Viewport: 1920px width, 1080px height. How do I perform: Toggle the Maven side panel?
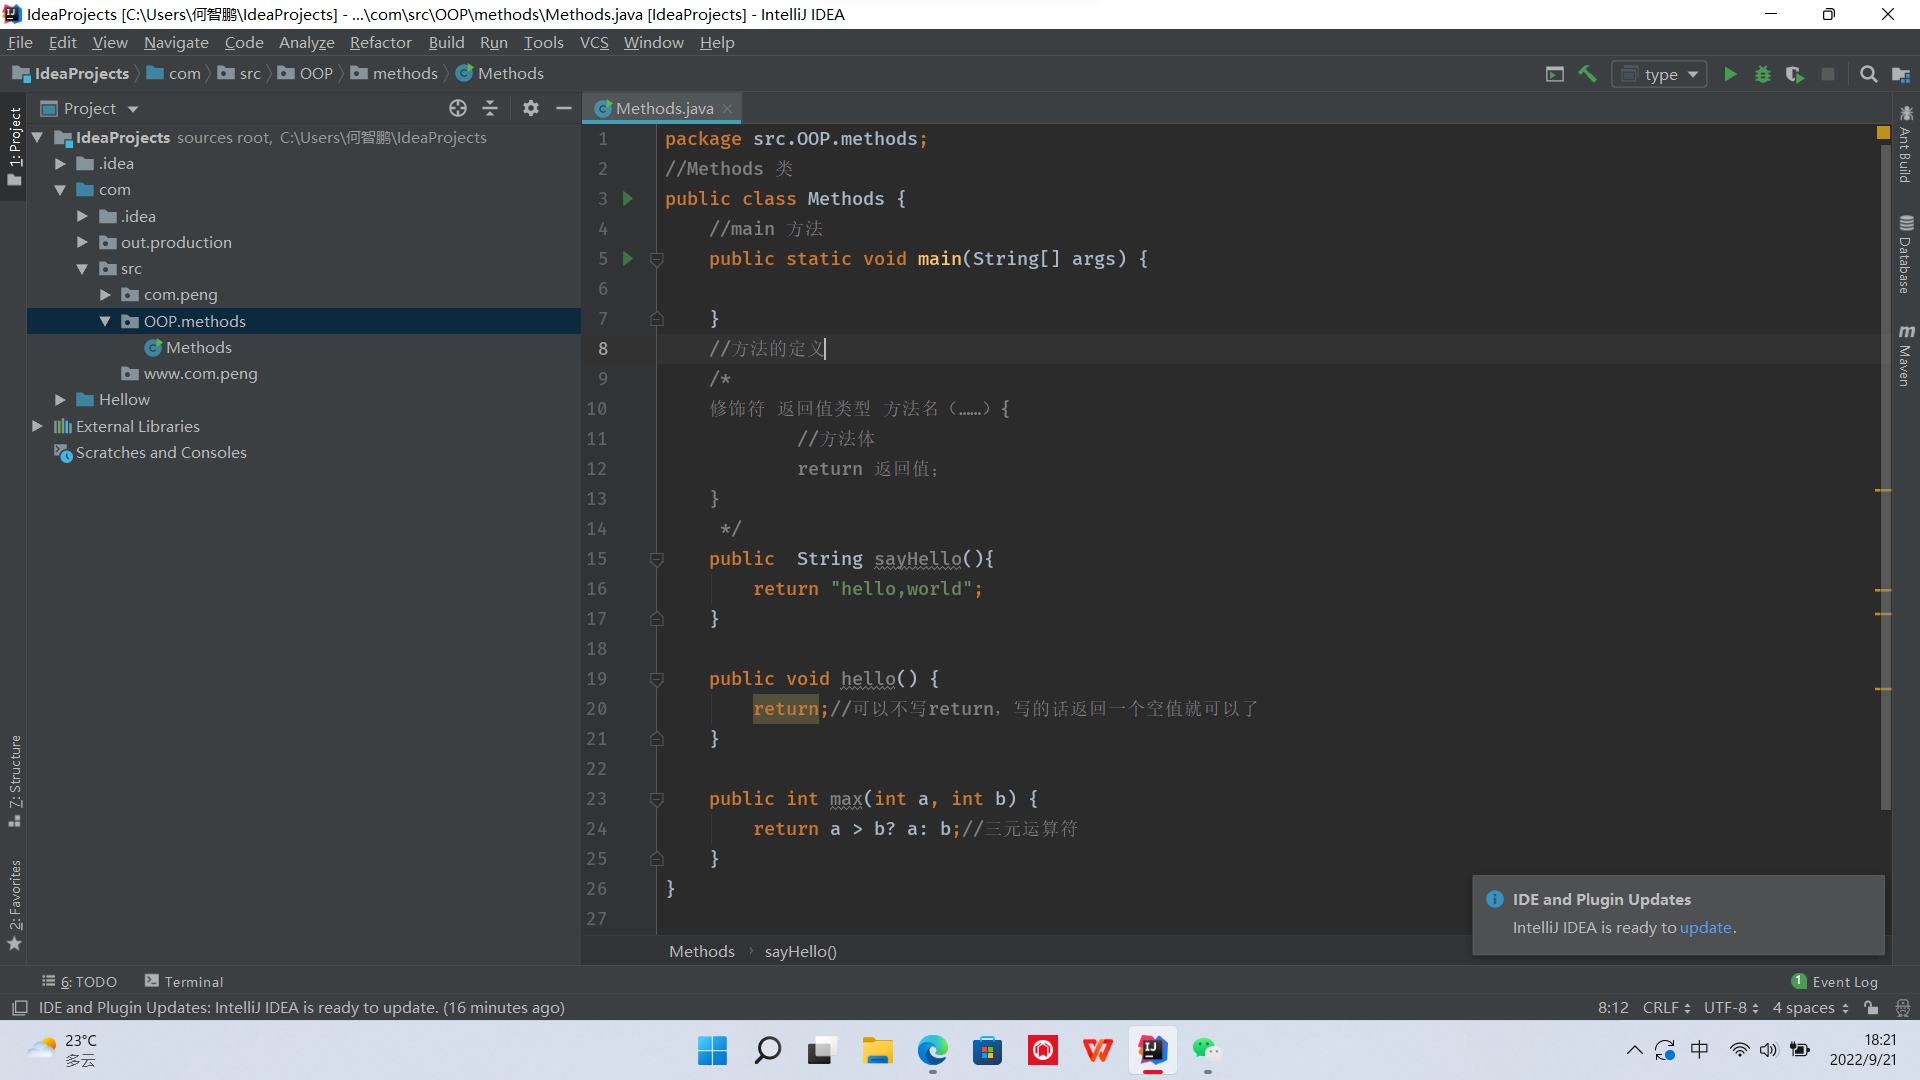point(1906,355)
